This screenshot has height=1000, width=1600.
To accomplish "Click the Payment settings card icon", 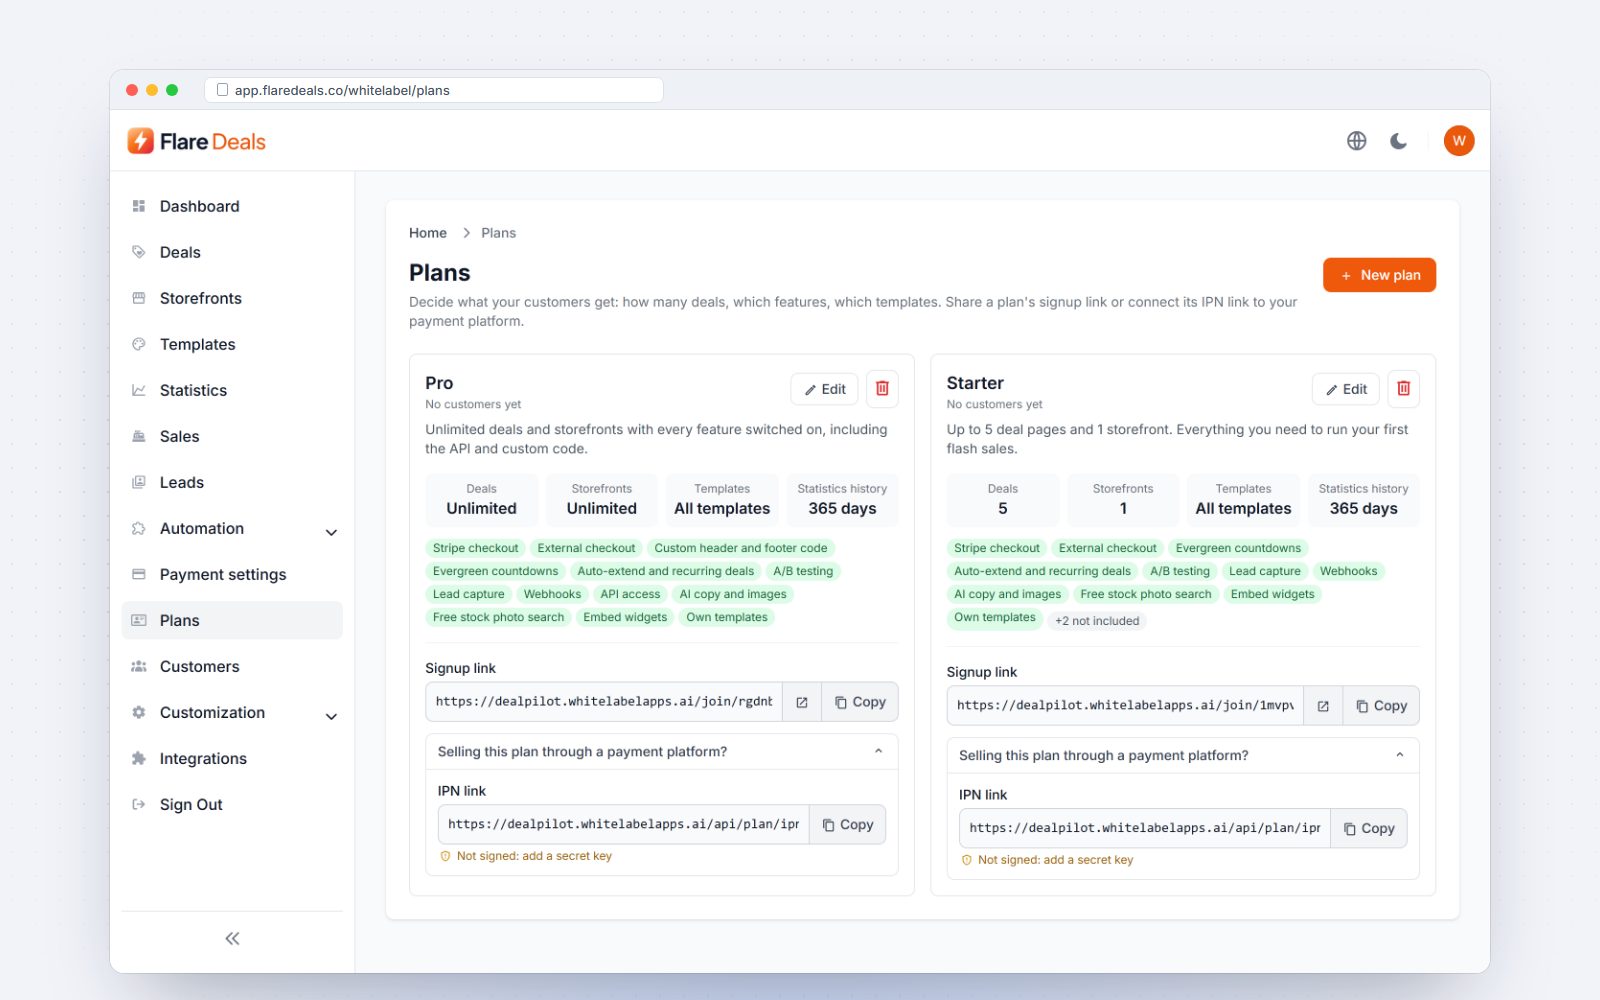I will pos(139,574).
